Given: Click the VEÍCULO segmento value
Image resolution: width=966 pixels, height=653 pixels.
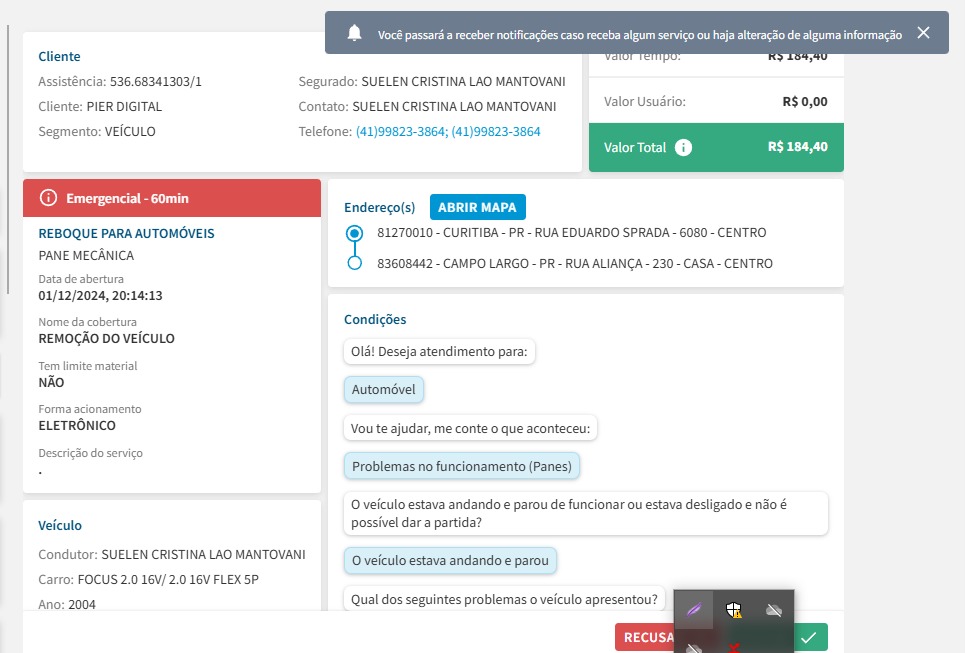Looking at the screenshot, I should pyautogui.click(x=130, y=131).
